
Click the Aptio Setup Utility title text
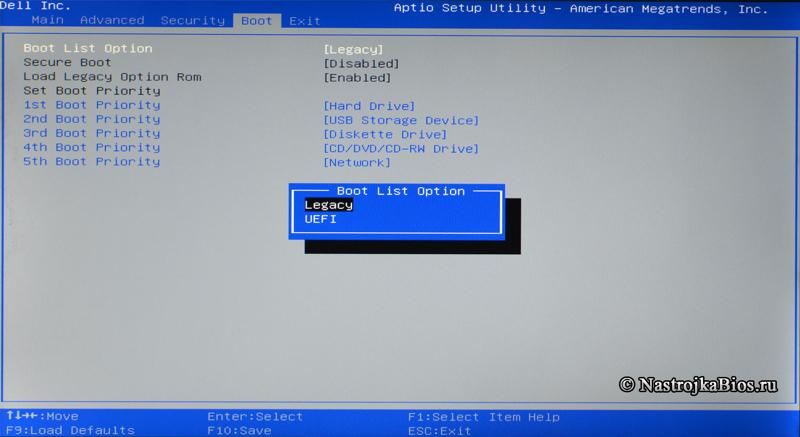(581, 9)
